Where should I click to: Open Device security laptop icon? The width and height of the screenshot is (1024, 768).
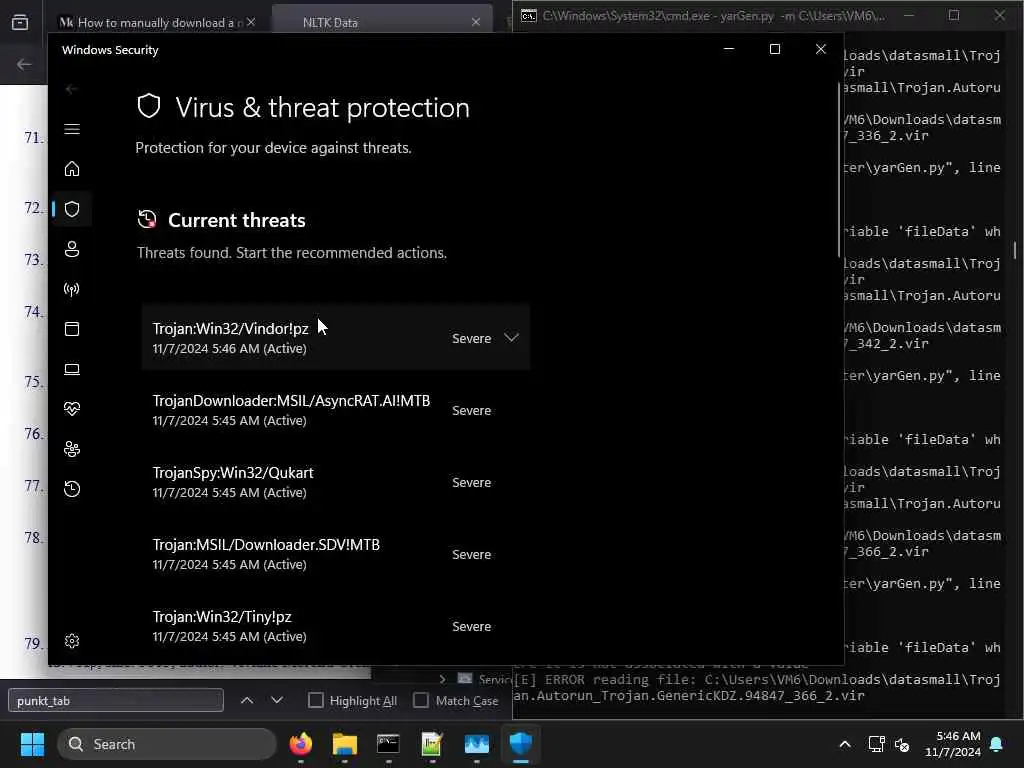point(72,369)
